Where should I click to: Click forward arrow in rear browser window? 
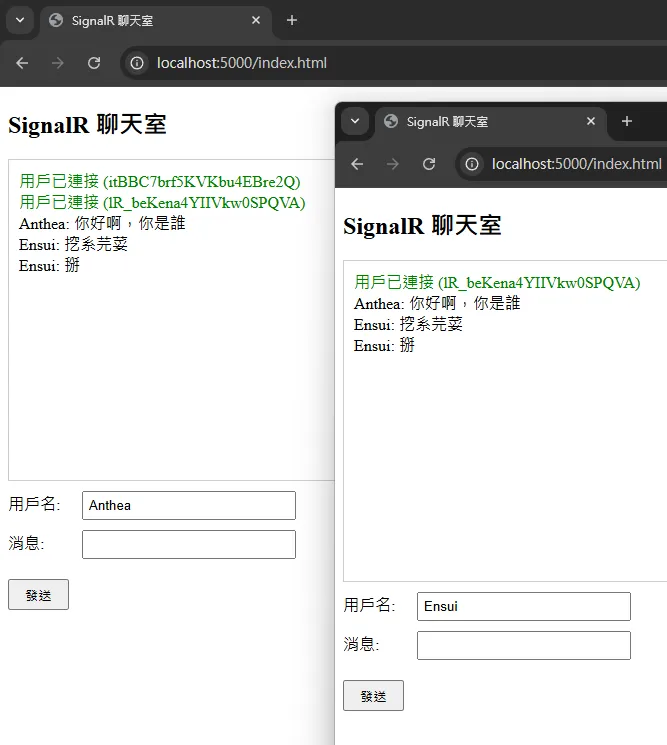[x=57, y=63]
